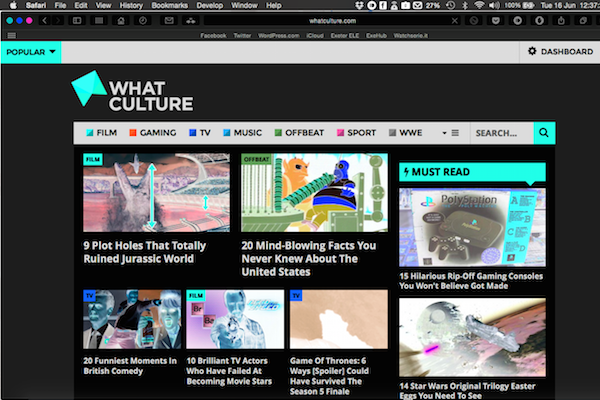Screen dimensions: 600x400
Task: Open the View menu
Action: click(103, 5)
